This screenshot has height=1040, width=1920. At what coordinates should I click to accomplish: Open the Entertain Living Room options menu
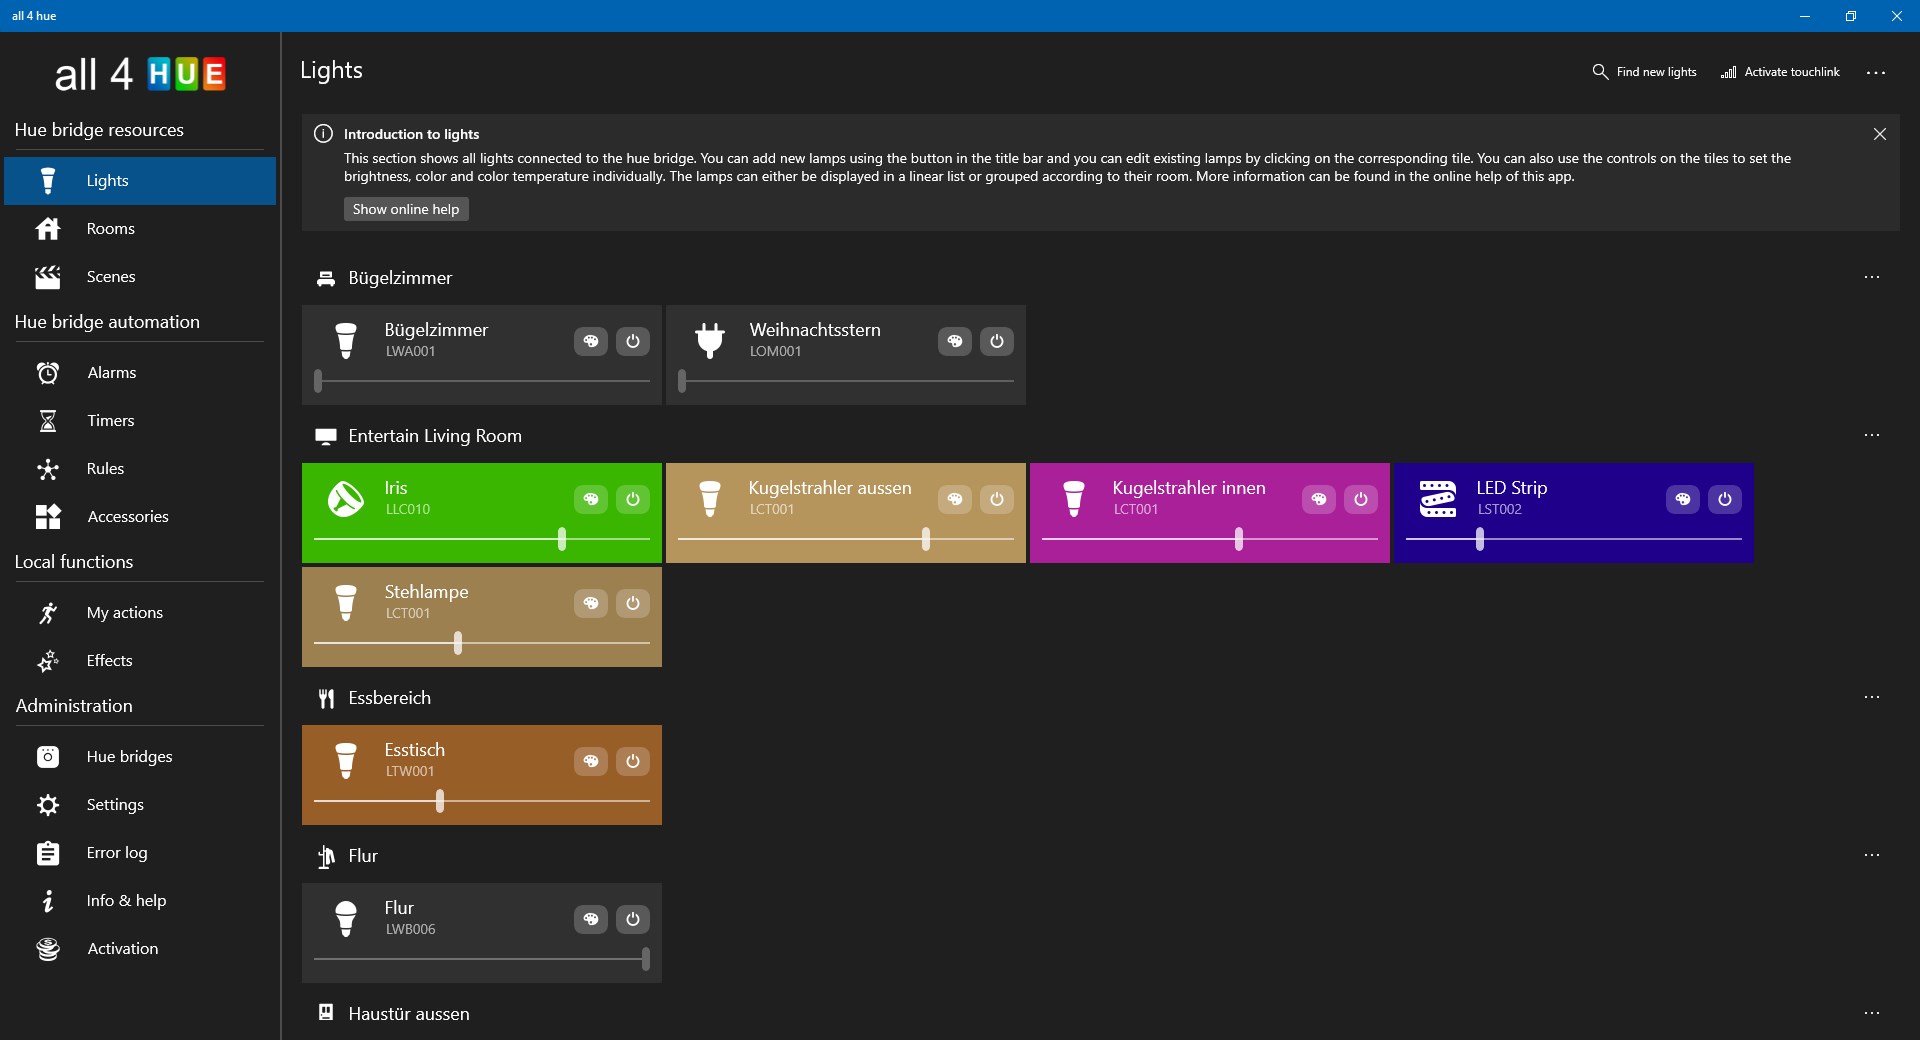[x=1872, y=435]
